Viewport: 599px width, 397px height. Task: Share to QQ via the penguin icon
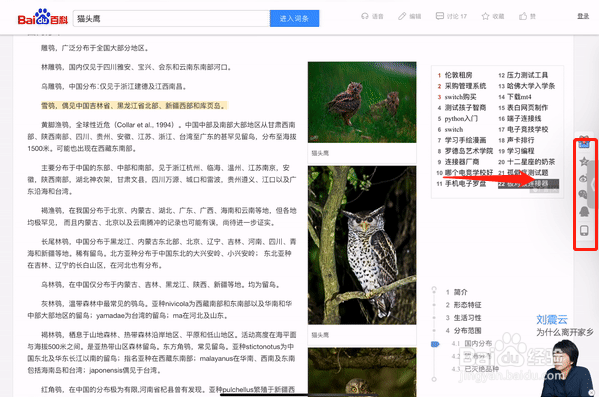[584, 211]
